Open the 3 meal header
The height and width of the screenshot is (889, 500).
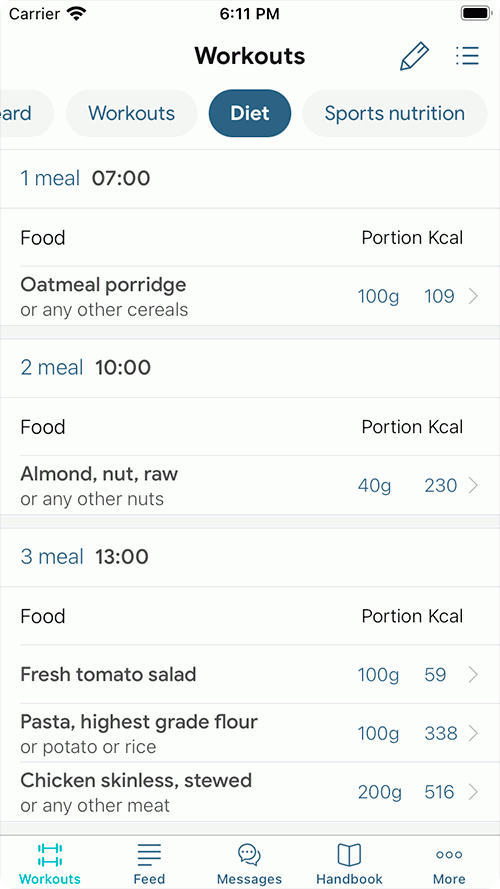click(250, 557)
